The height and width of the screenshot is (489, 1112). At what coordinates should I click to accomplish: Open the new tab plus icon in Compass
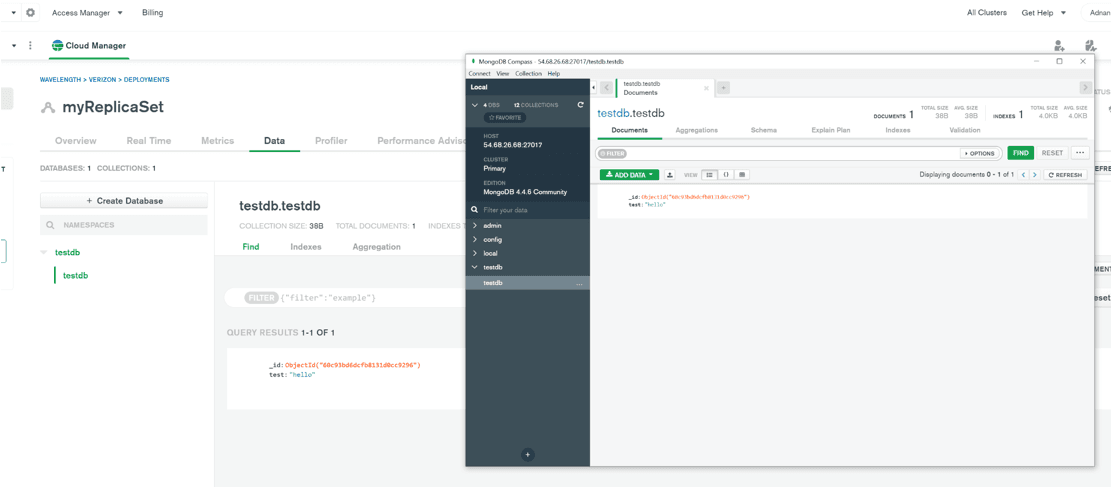tap(723, 88)
